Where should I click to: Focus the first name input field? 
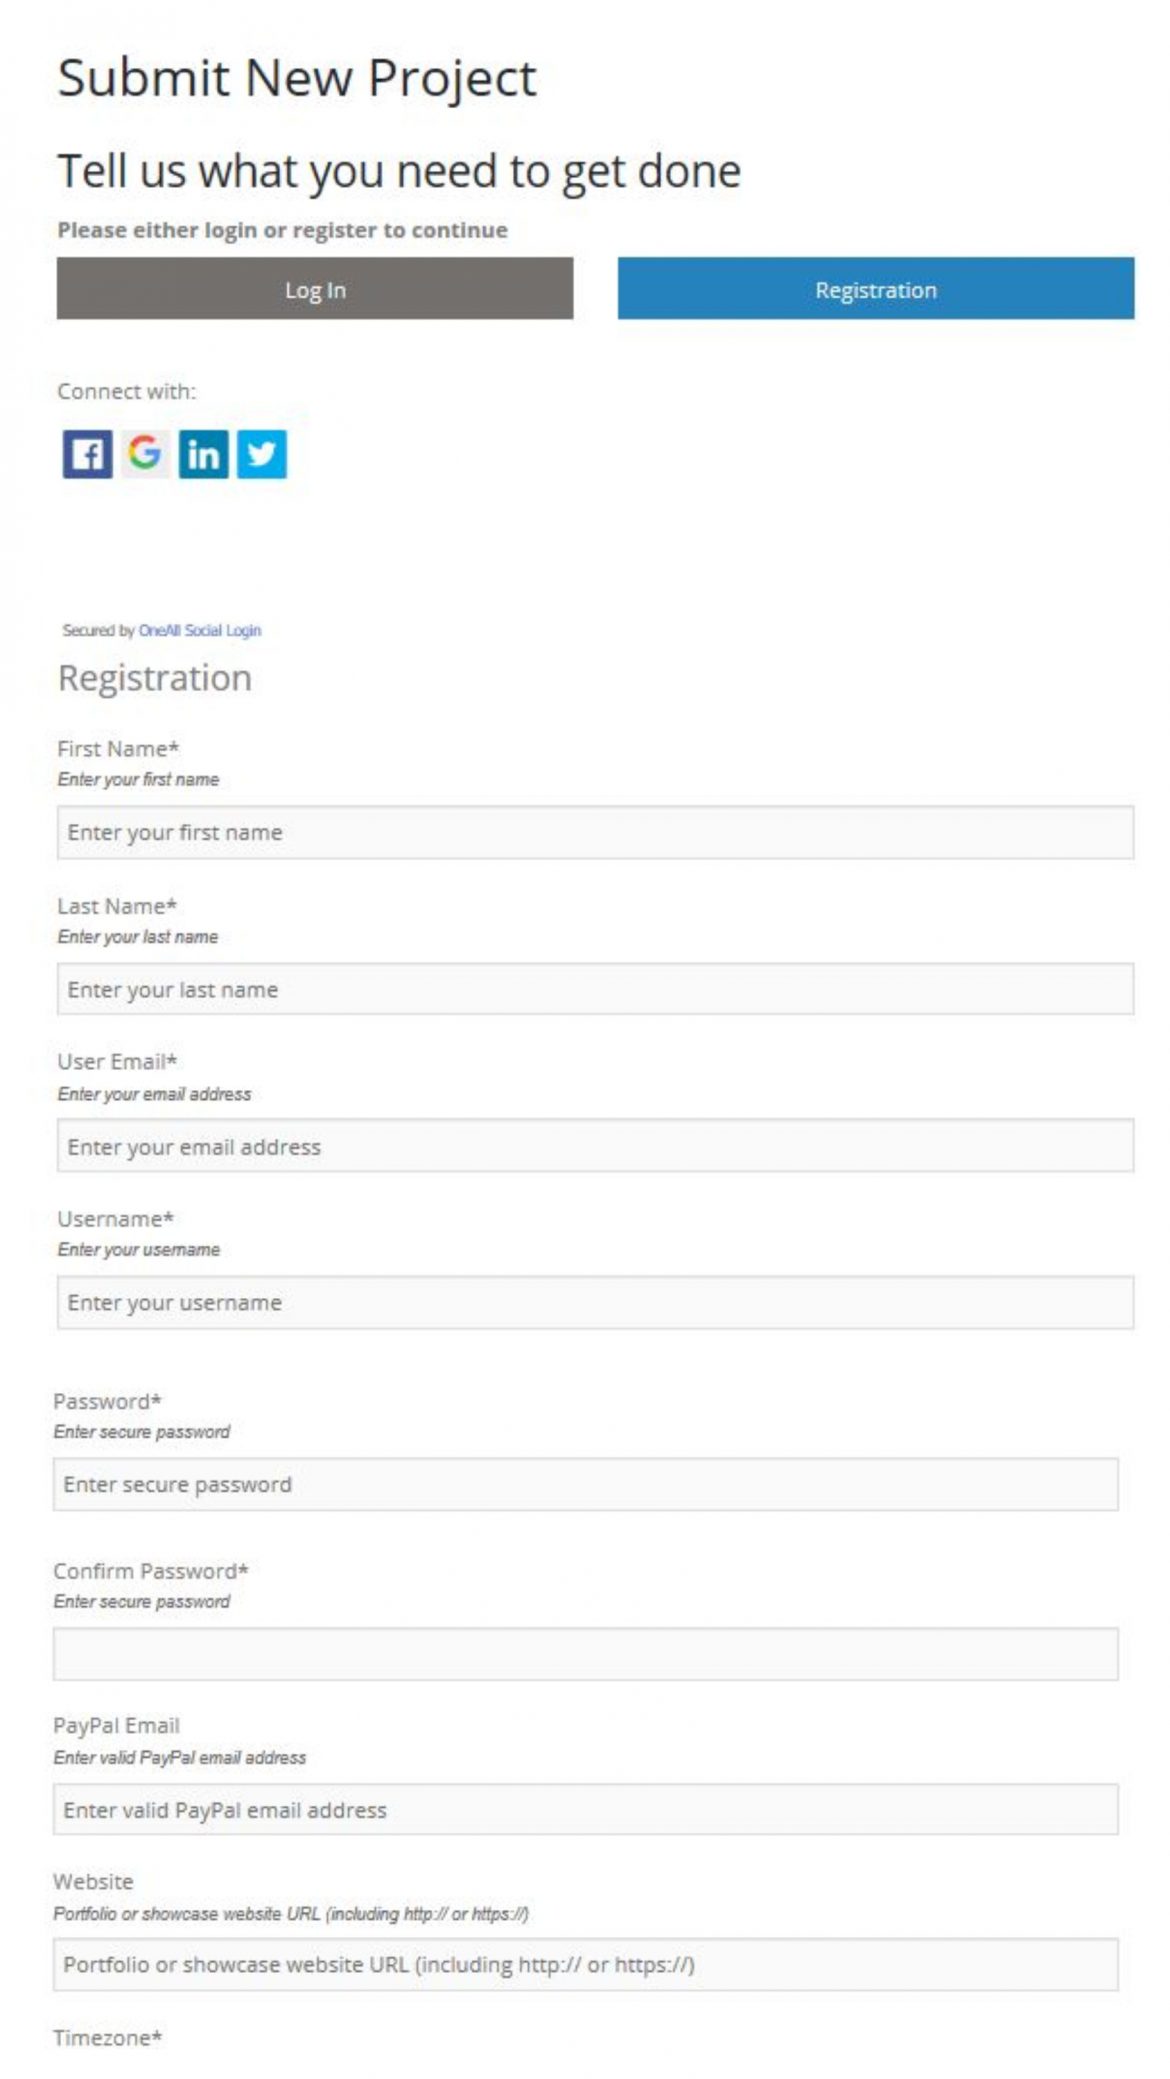point(594,832)
